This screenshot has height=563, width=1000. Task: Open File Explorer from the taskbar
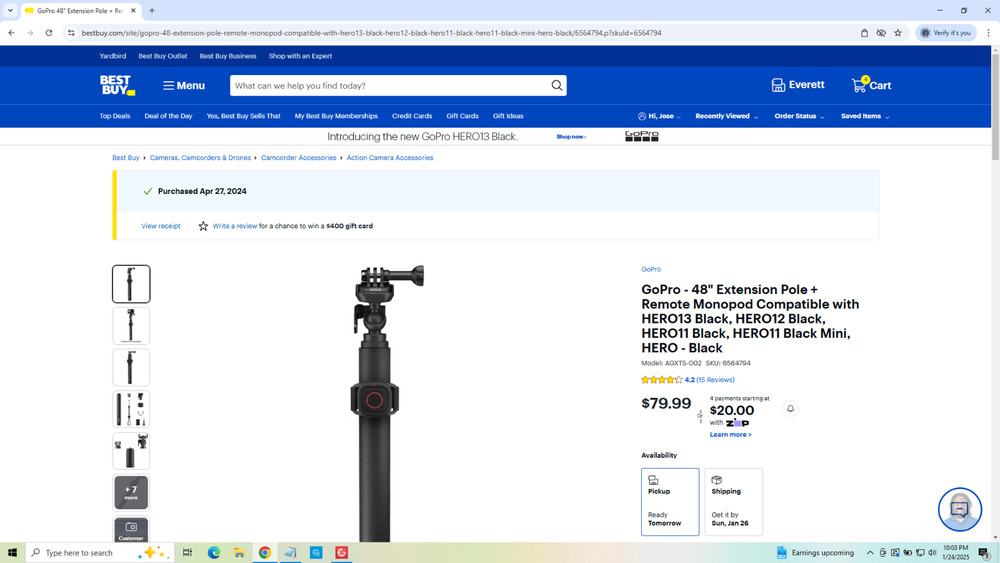click(239, 553)
